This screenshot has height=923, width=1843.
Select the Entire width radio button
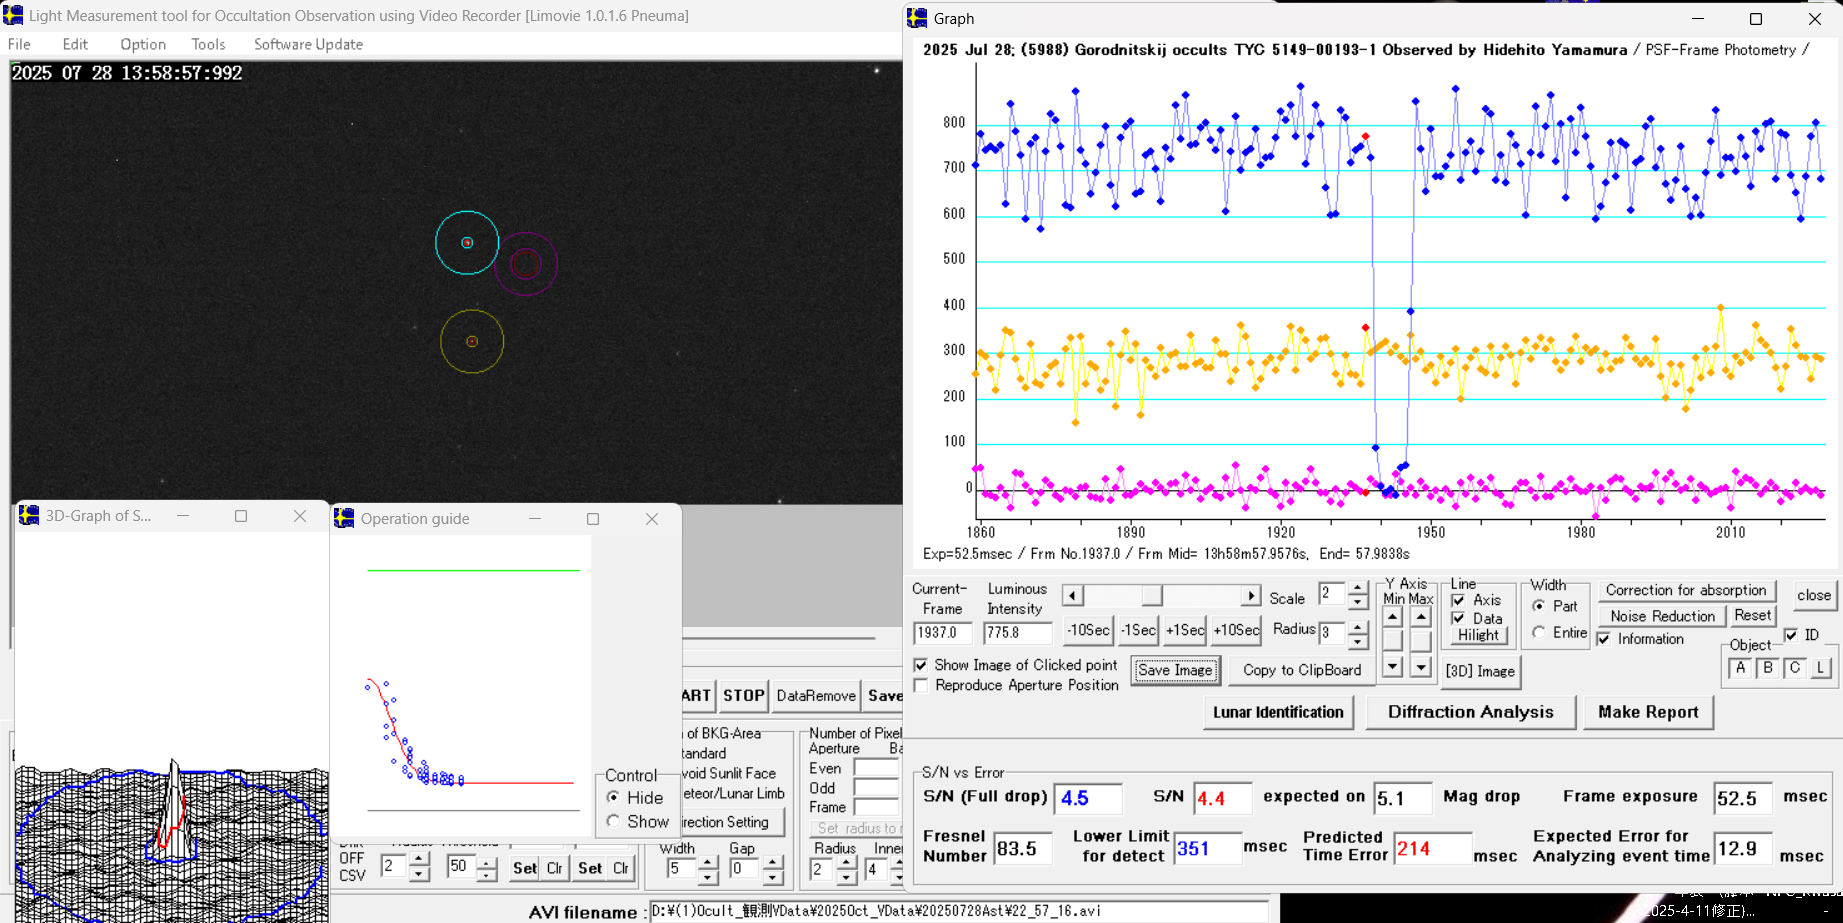[1539, 633]
